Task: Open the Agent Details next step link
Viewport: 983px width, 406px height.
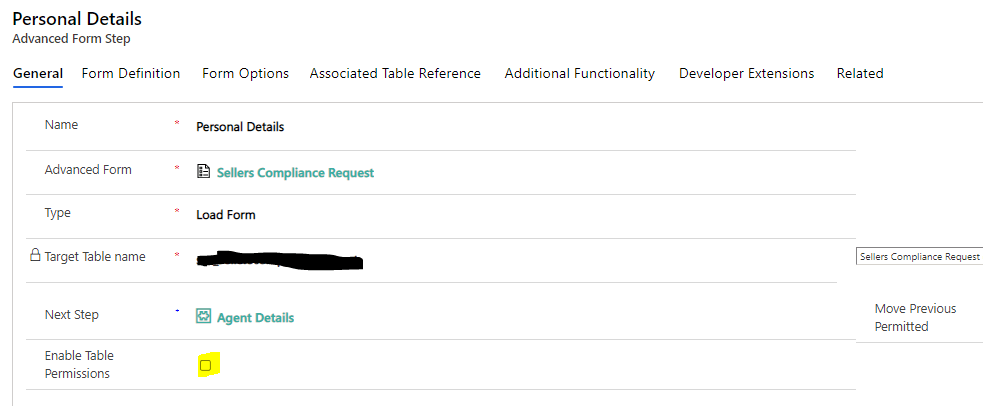Action: click(255, 318)
